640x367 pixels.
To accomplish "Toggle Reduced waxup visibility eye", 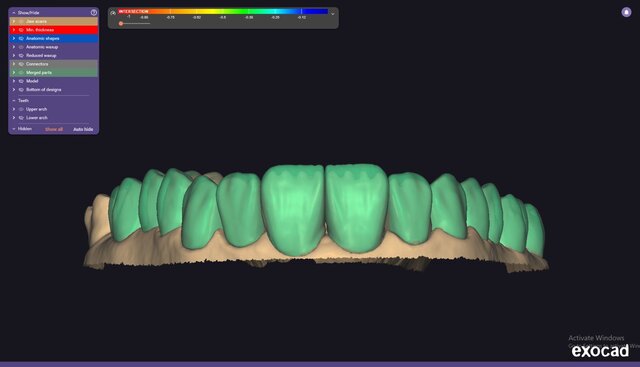I will (21, 56).
